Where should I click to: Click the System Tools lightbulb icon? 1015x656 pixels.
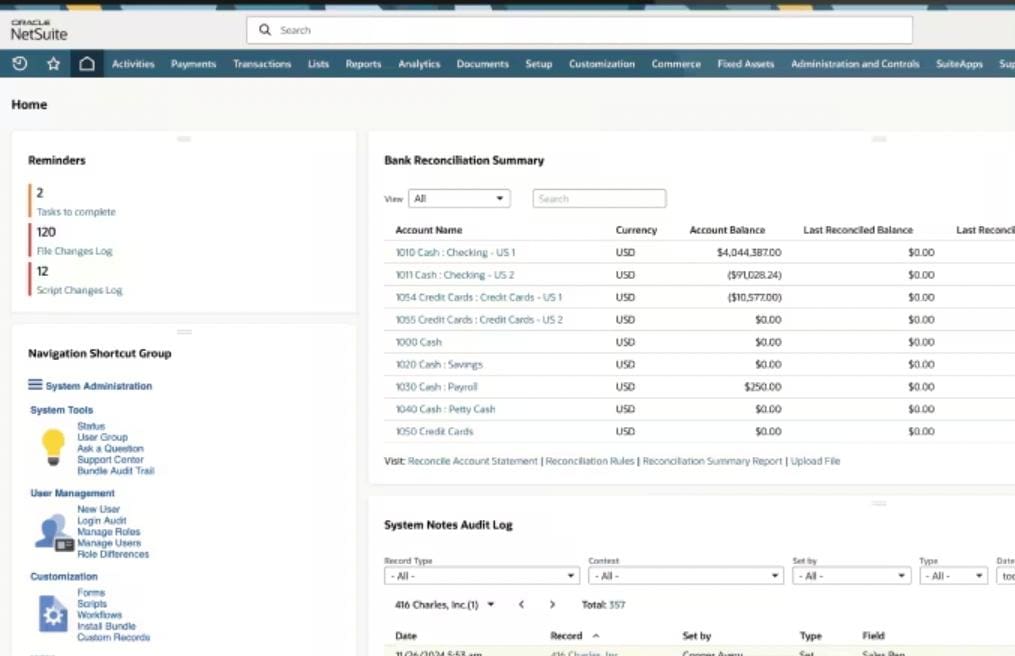click(52, 447)
